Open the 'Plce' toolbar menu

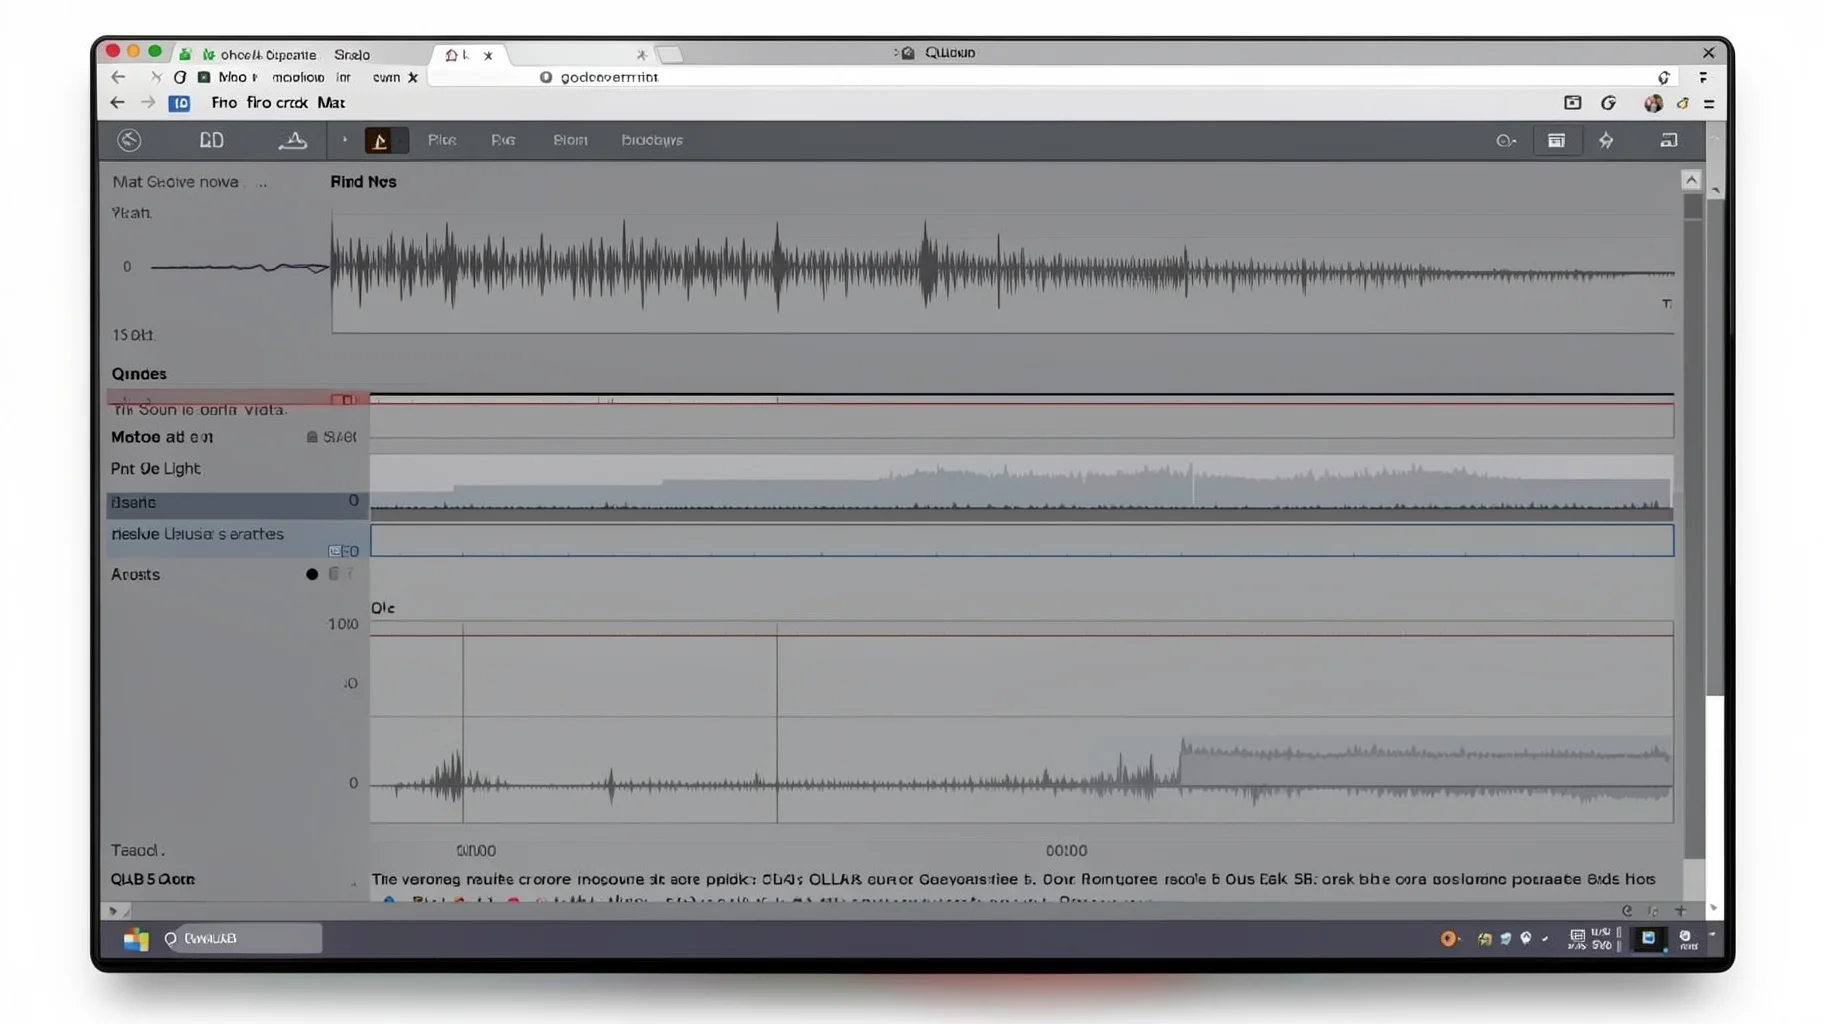tap(442, 140)
